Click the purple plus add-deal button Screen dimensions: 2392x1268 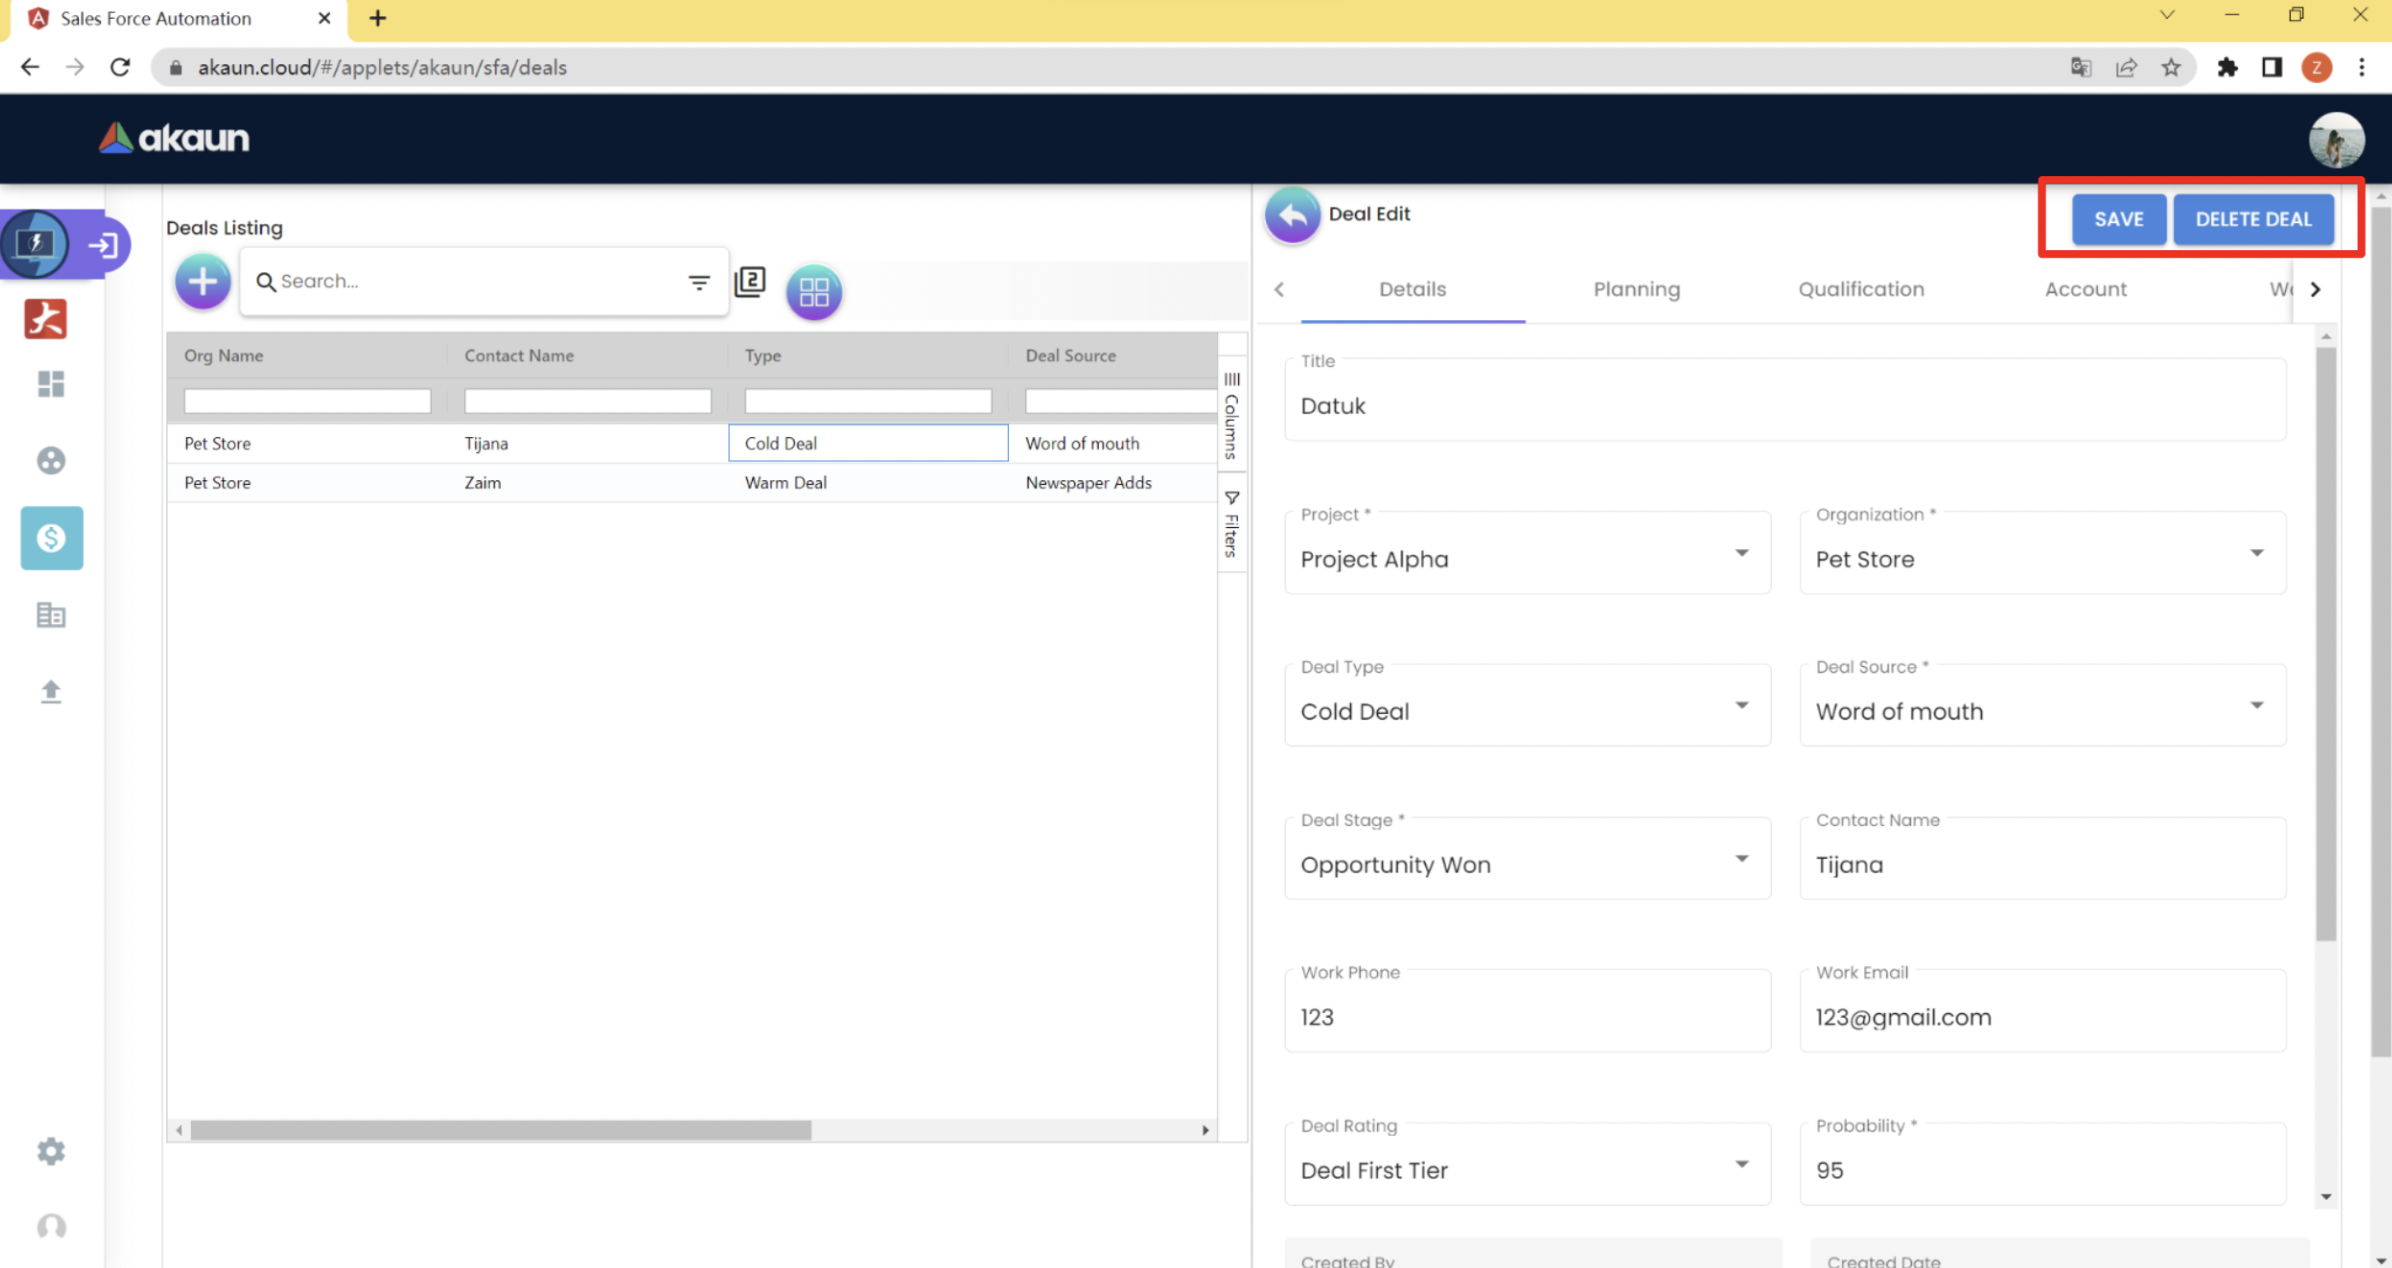click(x=202, y=282)
